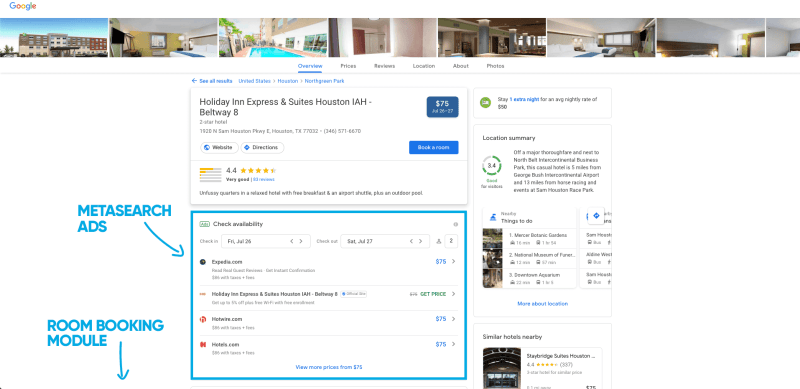Viewport: 800px width, 389px height.
Task: Expand the Hotwire.com price chevron
Action: coord(454,319)
